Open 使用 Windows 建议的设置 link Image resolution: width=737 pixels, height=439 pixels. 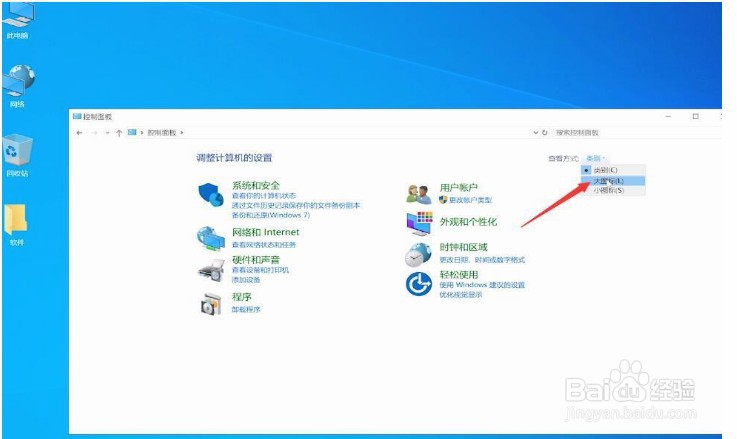point(482,285)
